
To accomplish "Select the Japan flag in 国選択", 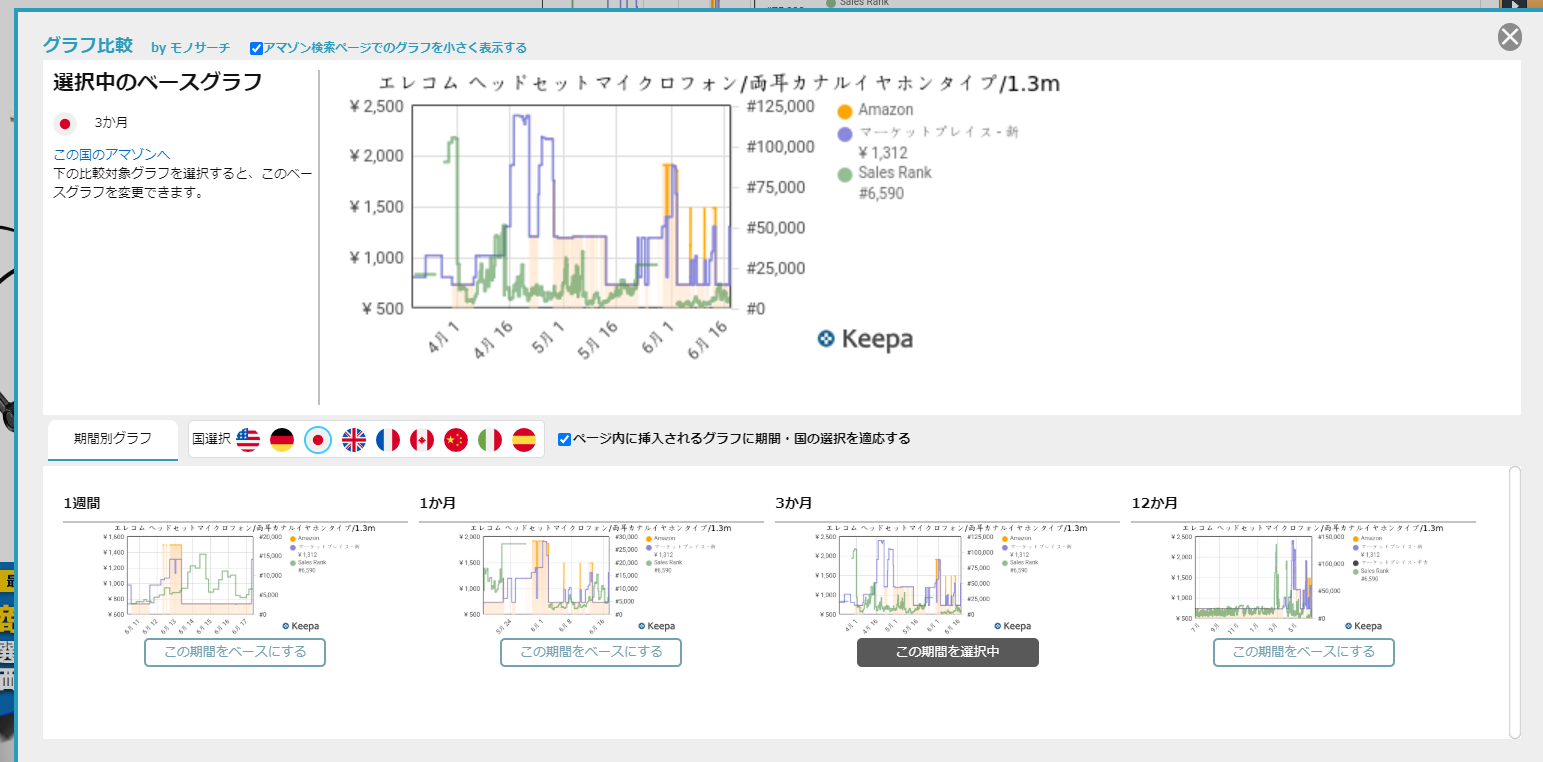I will click(x=318, y=440).
